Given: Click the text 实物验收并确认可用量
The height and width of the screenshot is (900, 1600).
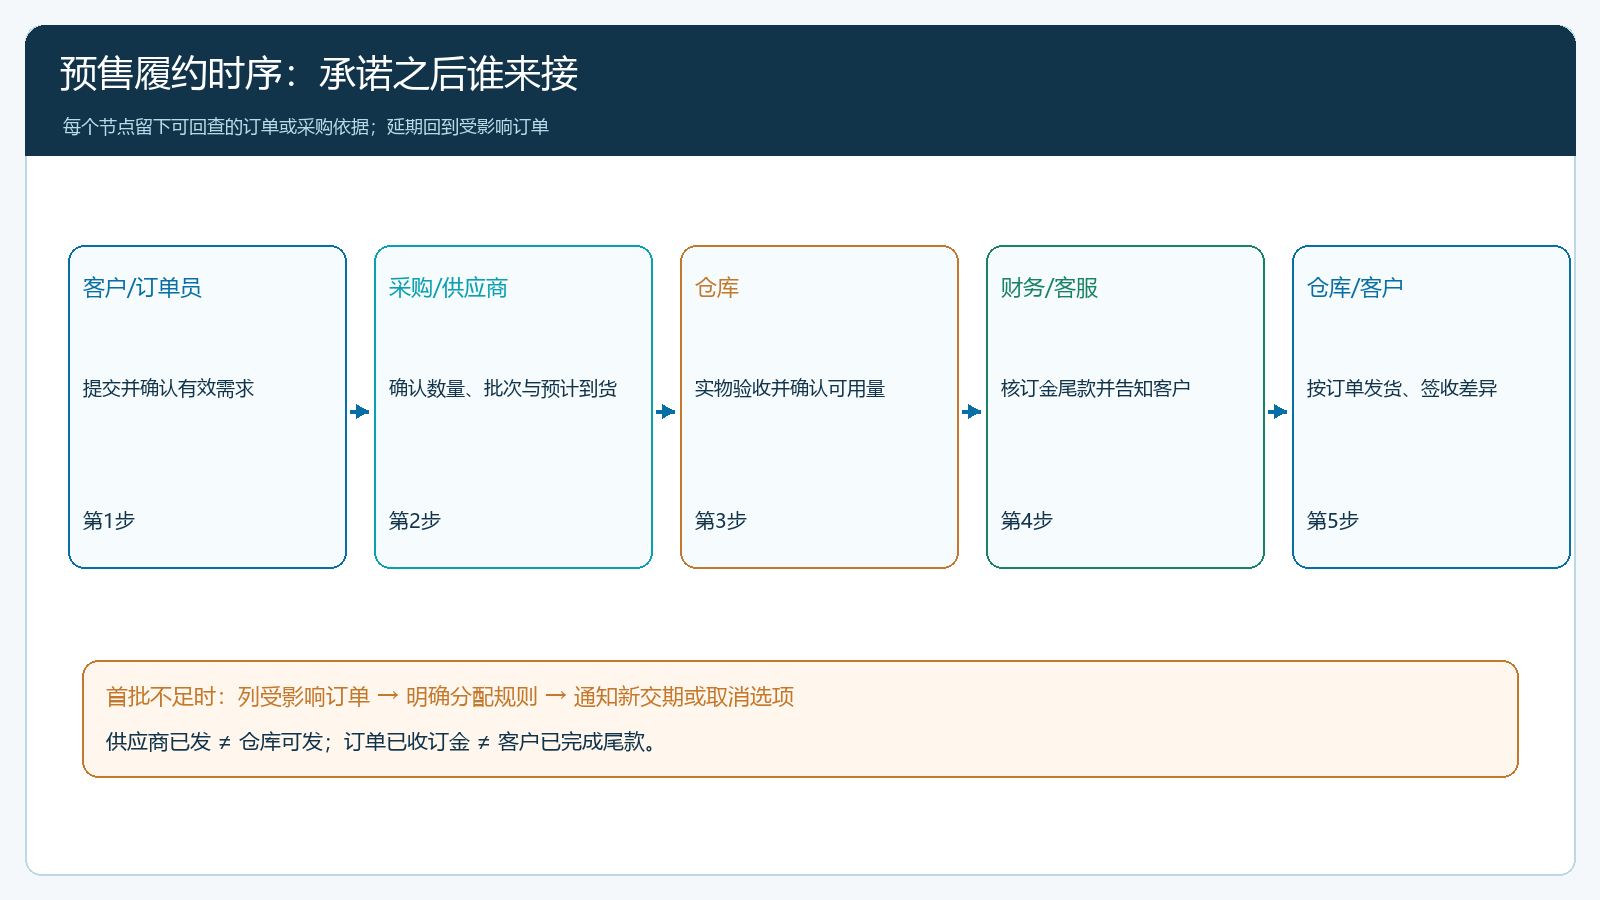Looking at the screenshot, I should 790,388.
